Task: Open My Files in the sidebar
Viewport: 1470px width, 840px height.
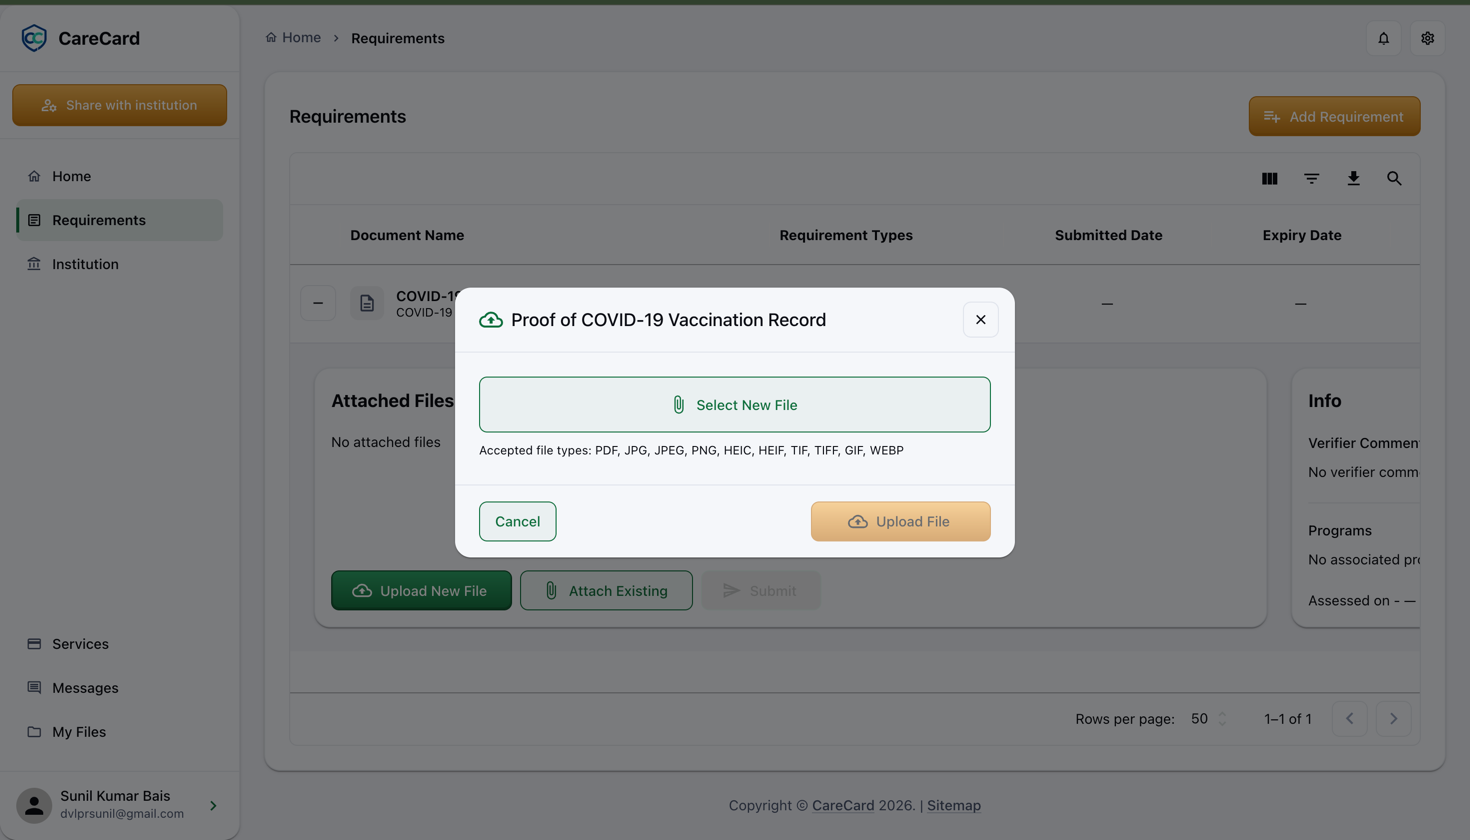Action: tap(119, 732)
